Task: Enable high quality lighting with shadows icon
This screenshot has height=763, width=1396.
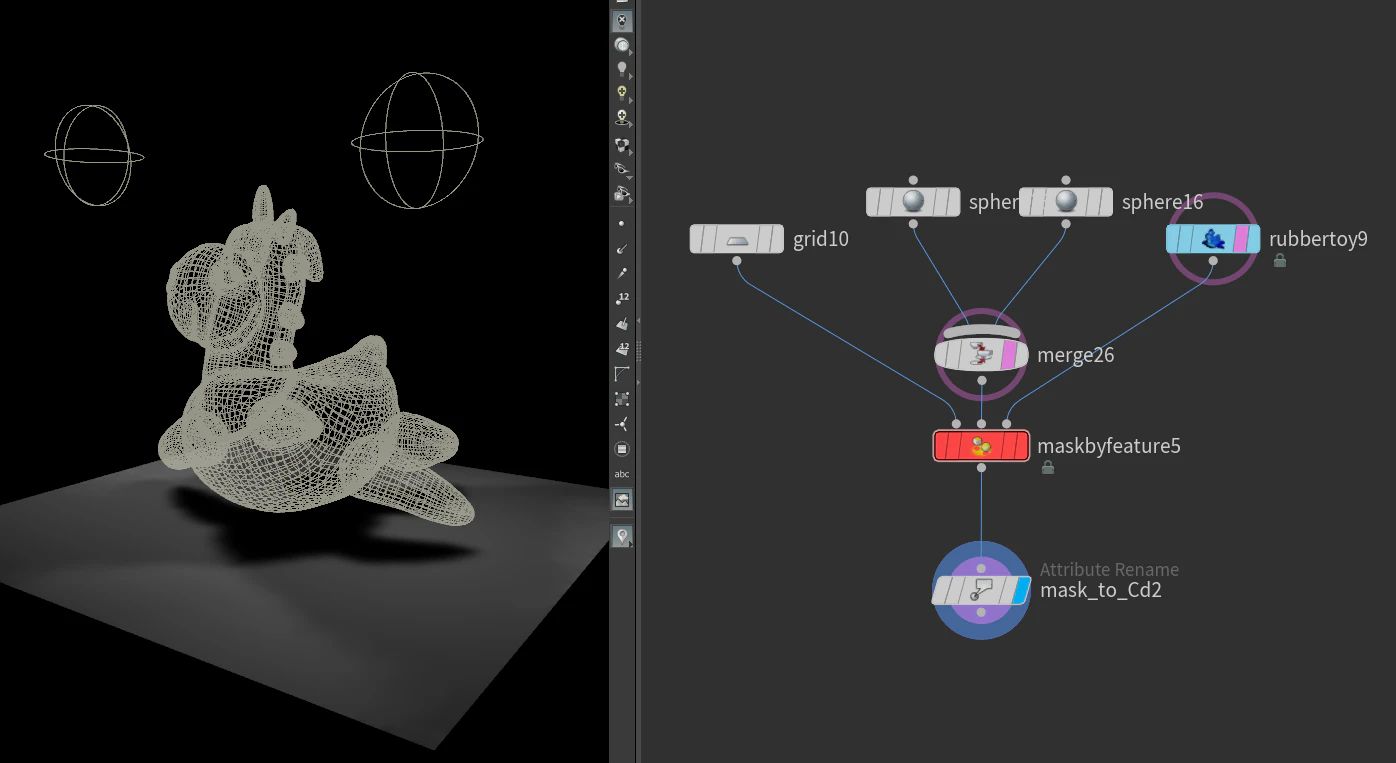Action: tap(622, 118)
